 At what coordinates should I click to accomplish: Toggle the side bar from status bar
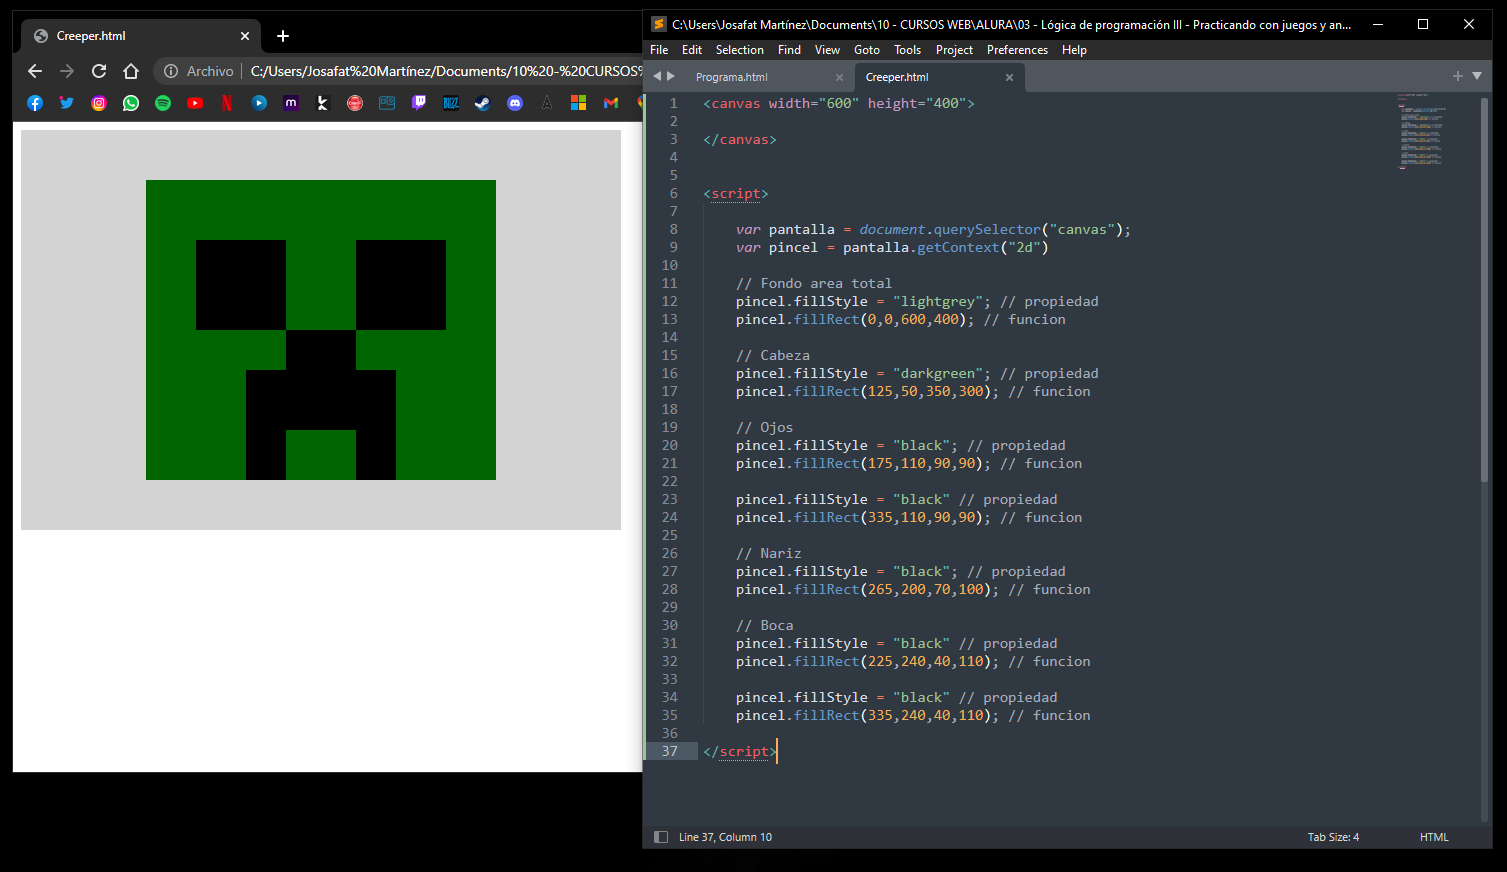[661, 837]
